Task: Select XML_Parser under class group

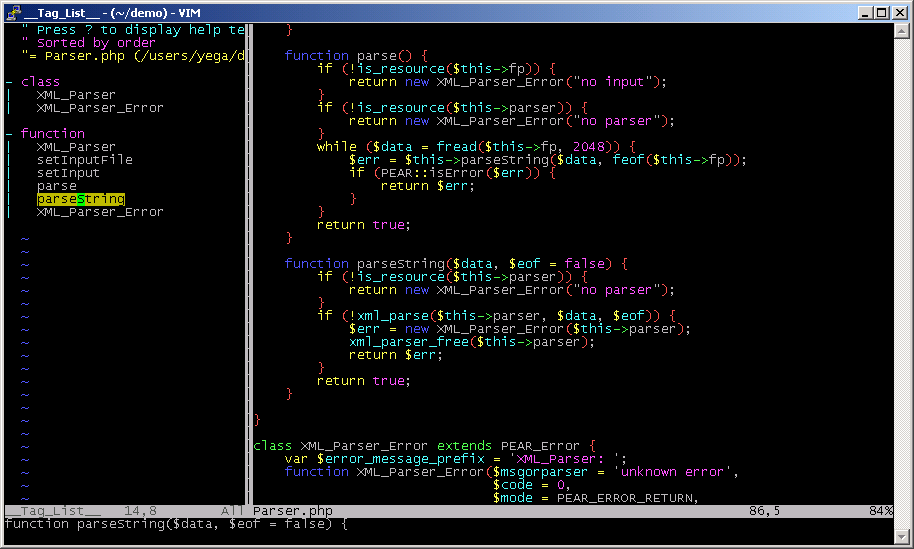Action: (76, 95)
